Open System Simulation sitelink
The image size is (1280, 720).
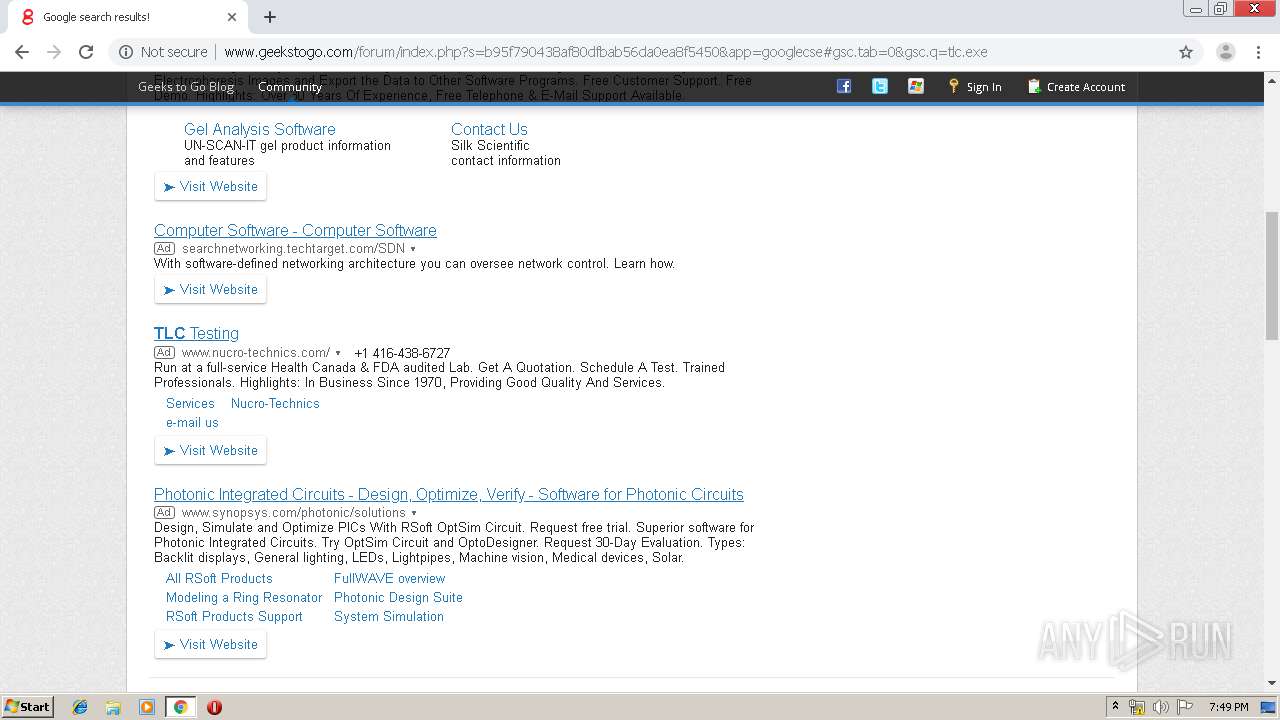[x=389, y=616]
